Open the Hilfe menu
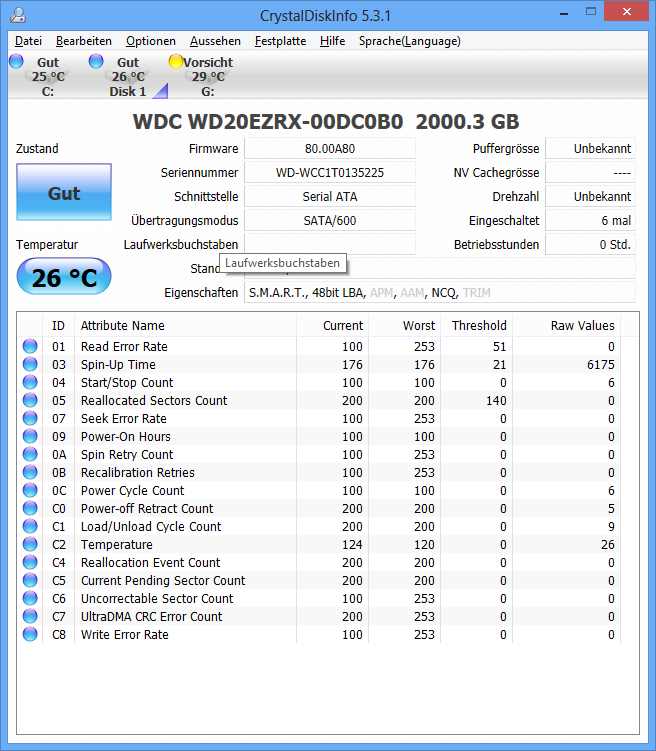 [x=332, y=41]
